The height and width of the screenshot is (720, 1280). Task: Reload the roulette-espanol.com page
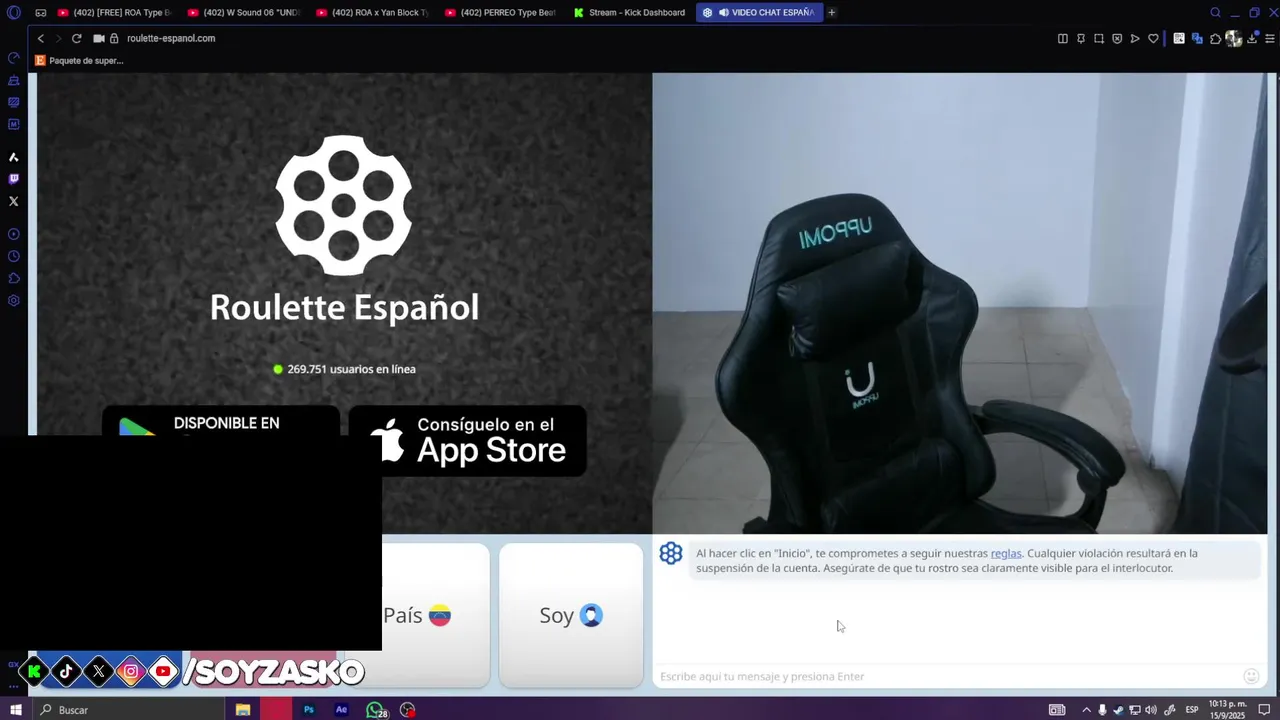point(76,38)
